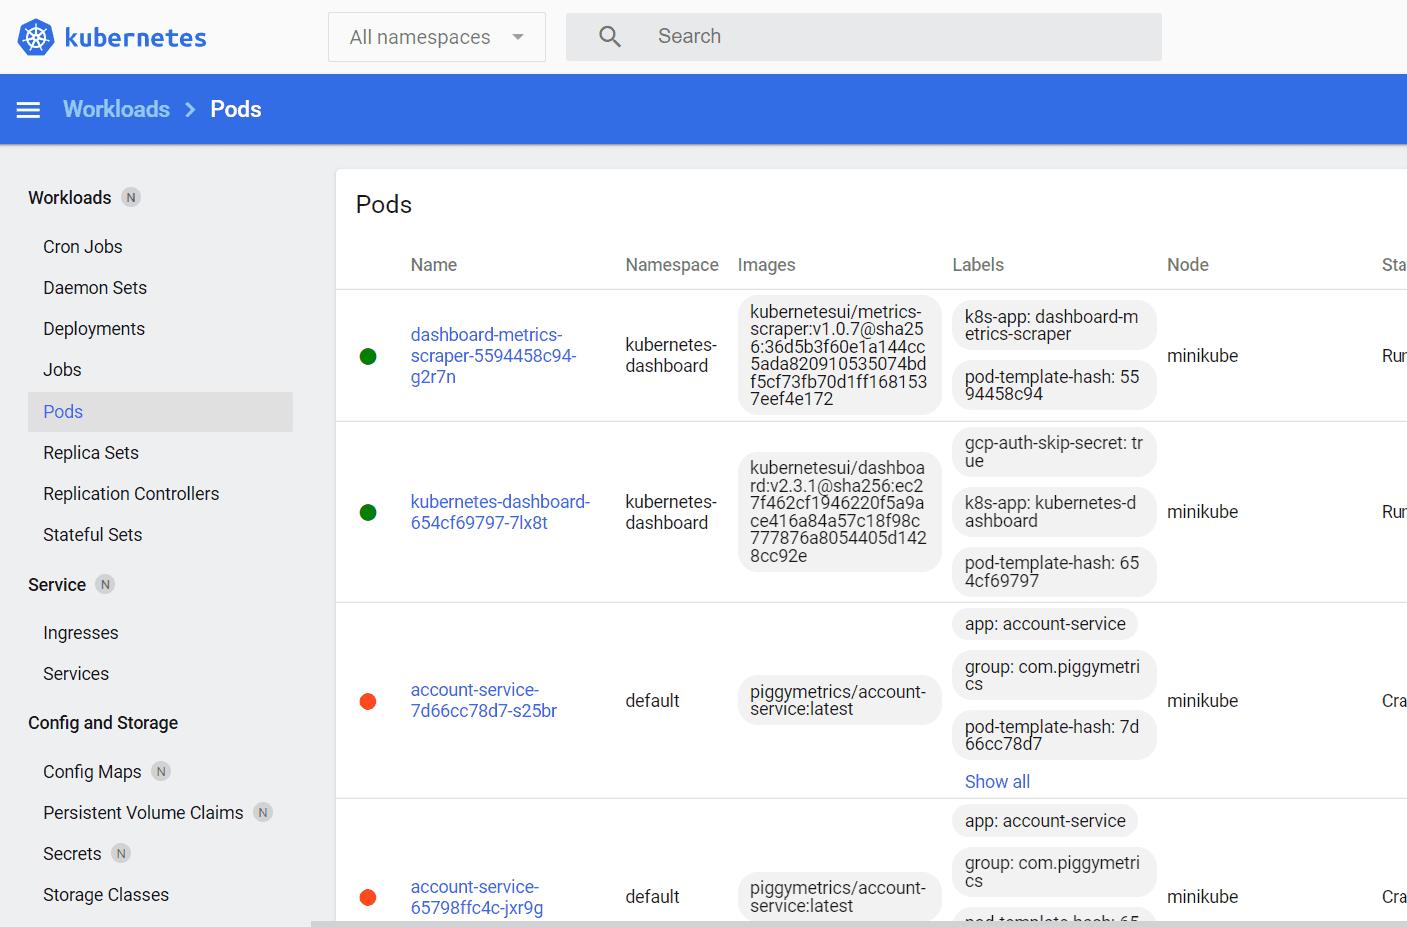Click Node column header

(1188, 265)
